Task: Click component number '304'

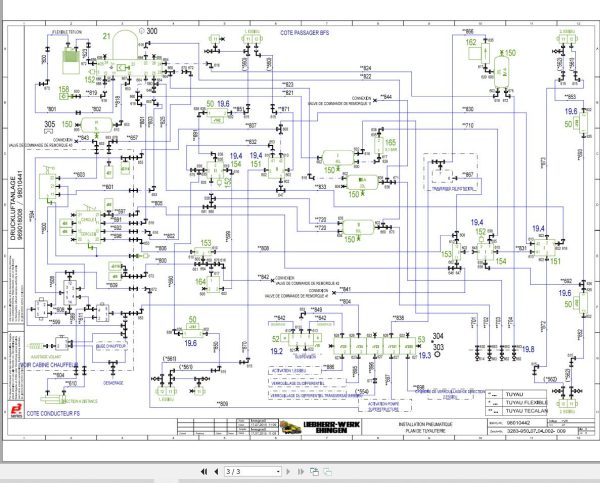Action: pos(438,336)
